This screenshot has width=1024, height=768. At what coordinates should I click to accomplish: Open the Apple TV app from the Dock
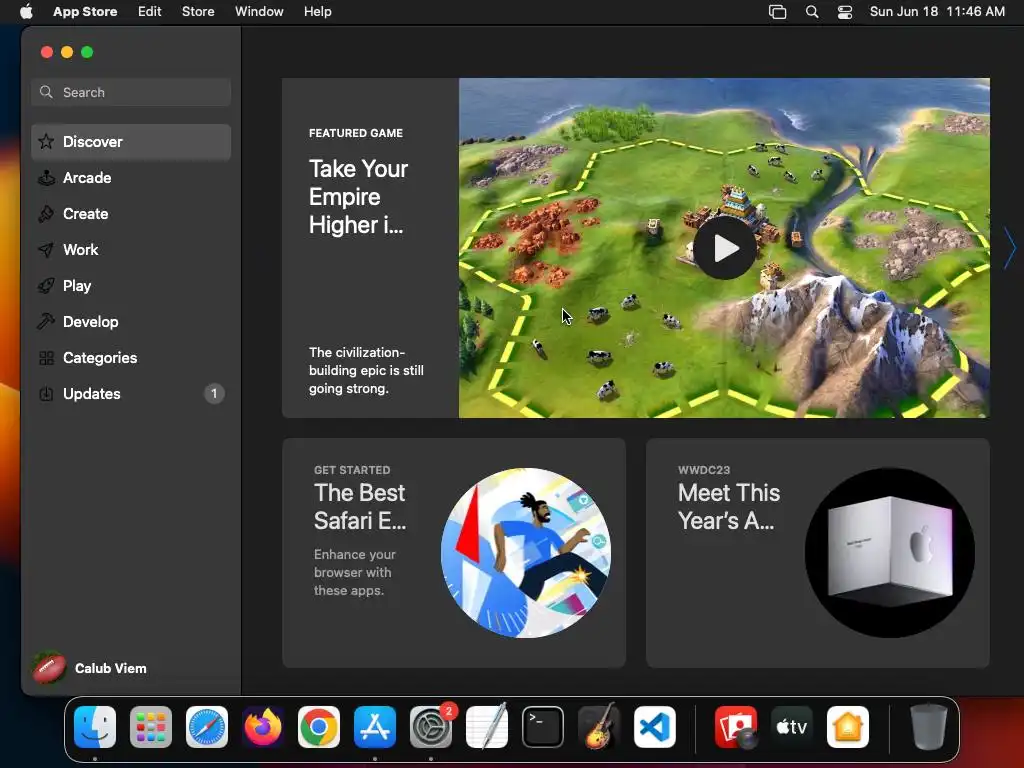pyautogui.click(x=792, y=727)
